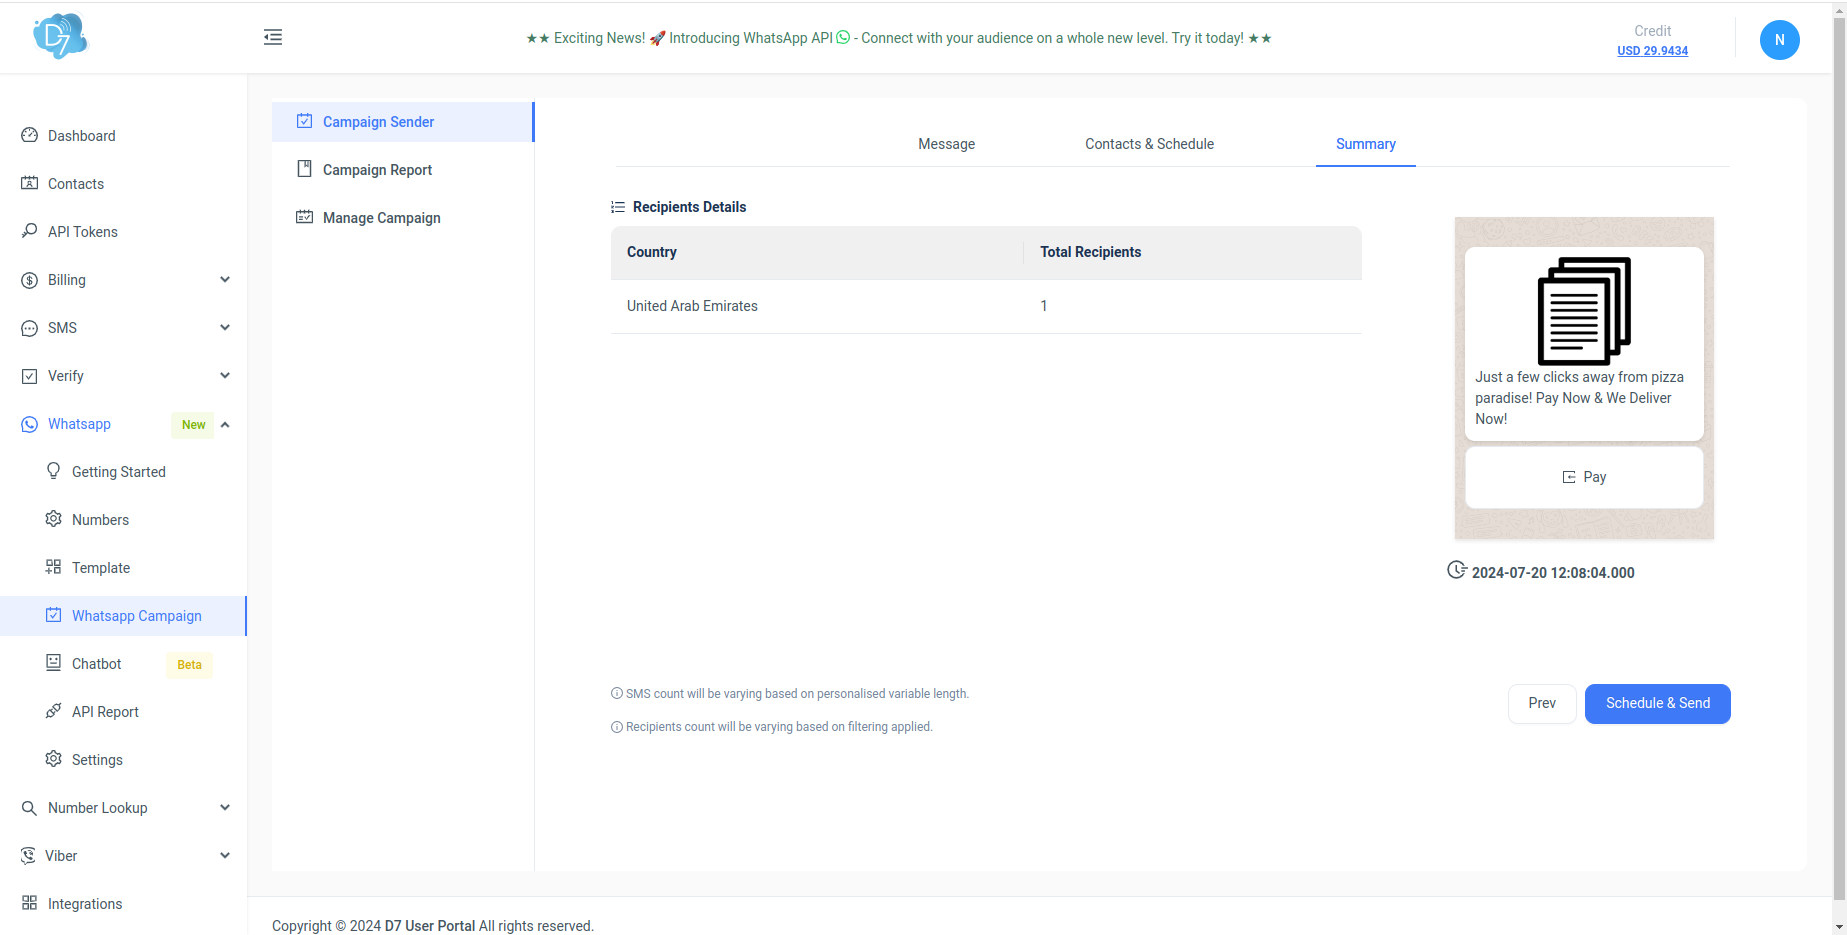Click the Pay button in message preview
Viewport: 1847px width, 935px height.
coord(1584,477)
